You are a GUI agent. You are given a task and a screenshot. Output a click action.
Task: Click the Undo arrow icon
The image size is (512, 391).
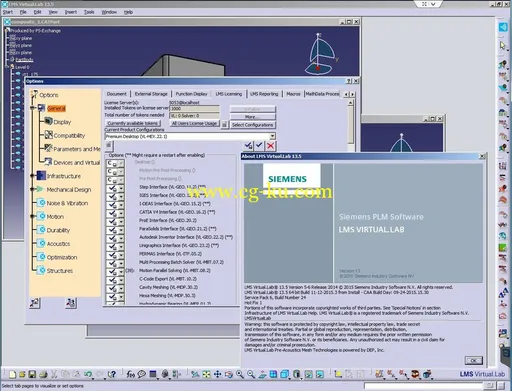tap(88, 374)
